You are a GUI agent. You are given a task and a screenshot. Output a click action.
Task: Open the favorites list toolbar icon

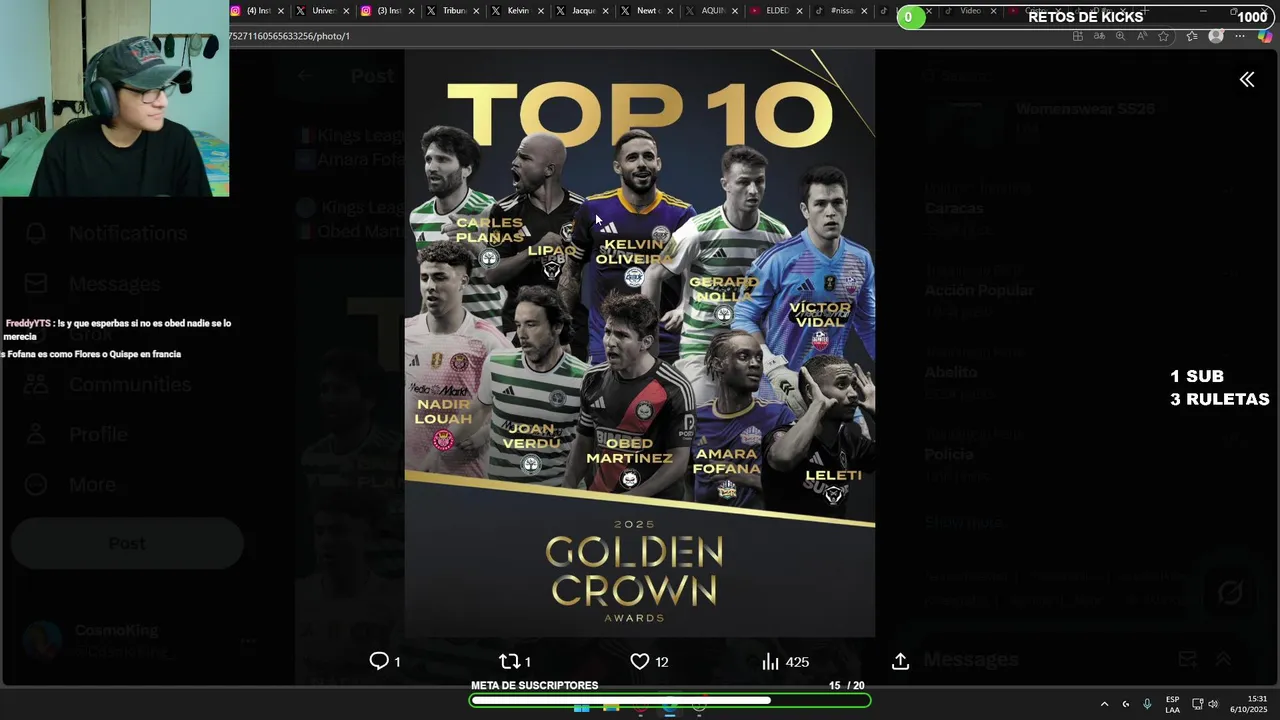click(1191, 36)
